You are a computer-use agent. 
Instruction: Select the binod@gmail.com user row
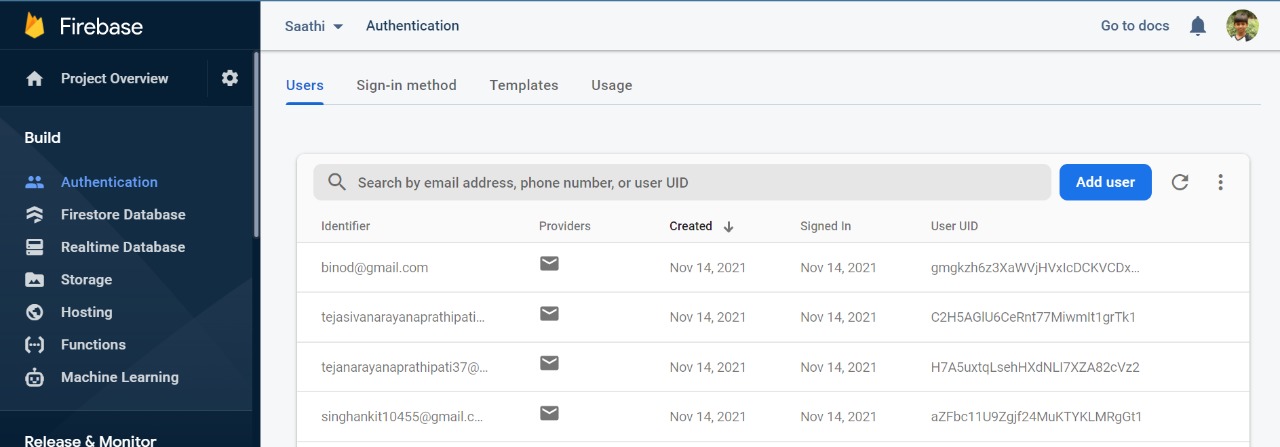coord(374,268)
